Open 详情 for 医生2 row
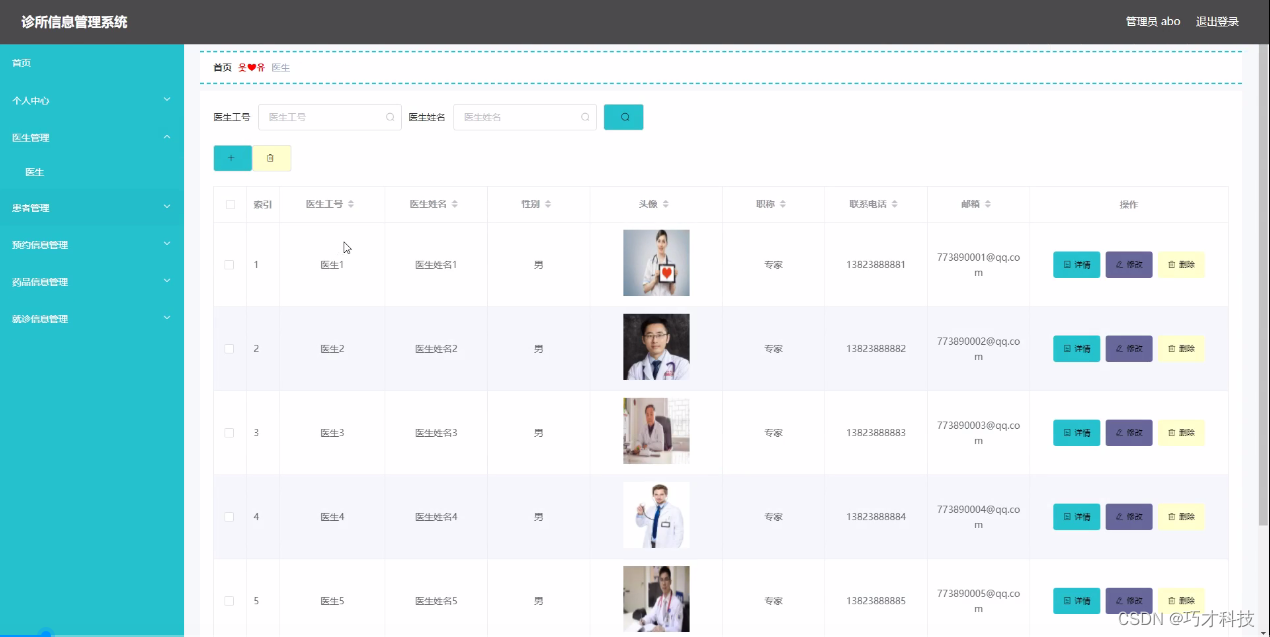The height and width of the screenshot is (637, 1270). coord(1076,349)
